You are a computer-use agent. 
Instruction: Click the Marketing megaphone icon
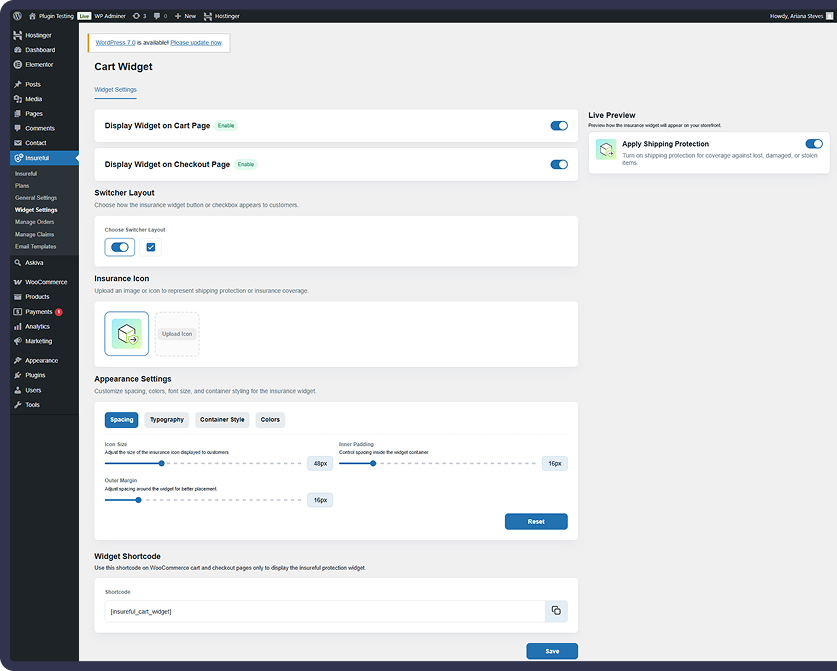[18, 341]
